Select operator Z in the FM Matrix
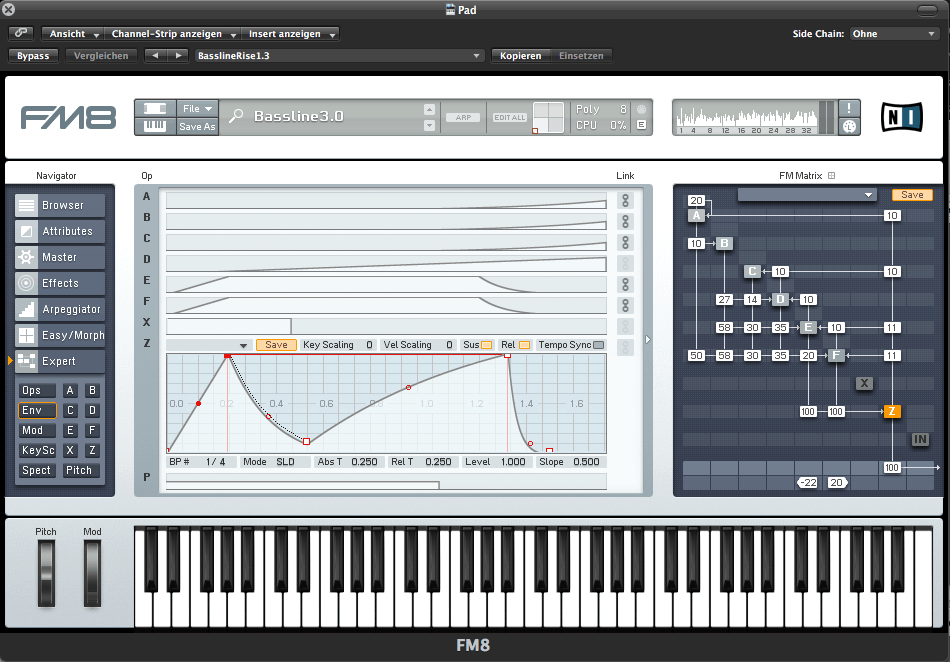This screenshot has height=662, width=950. pyautogui.click(x=891, y=410)
